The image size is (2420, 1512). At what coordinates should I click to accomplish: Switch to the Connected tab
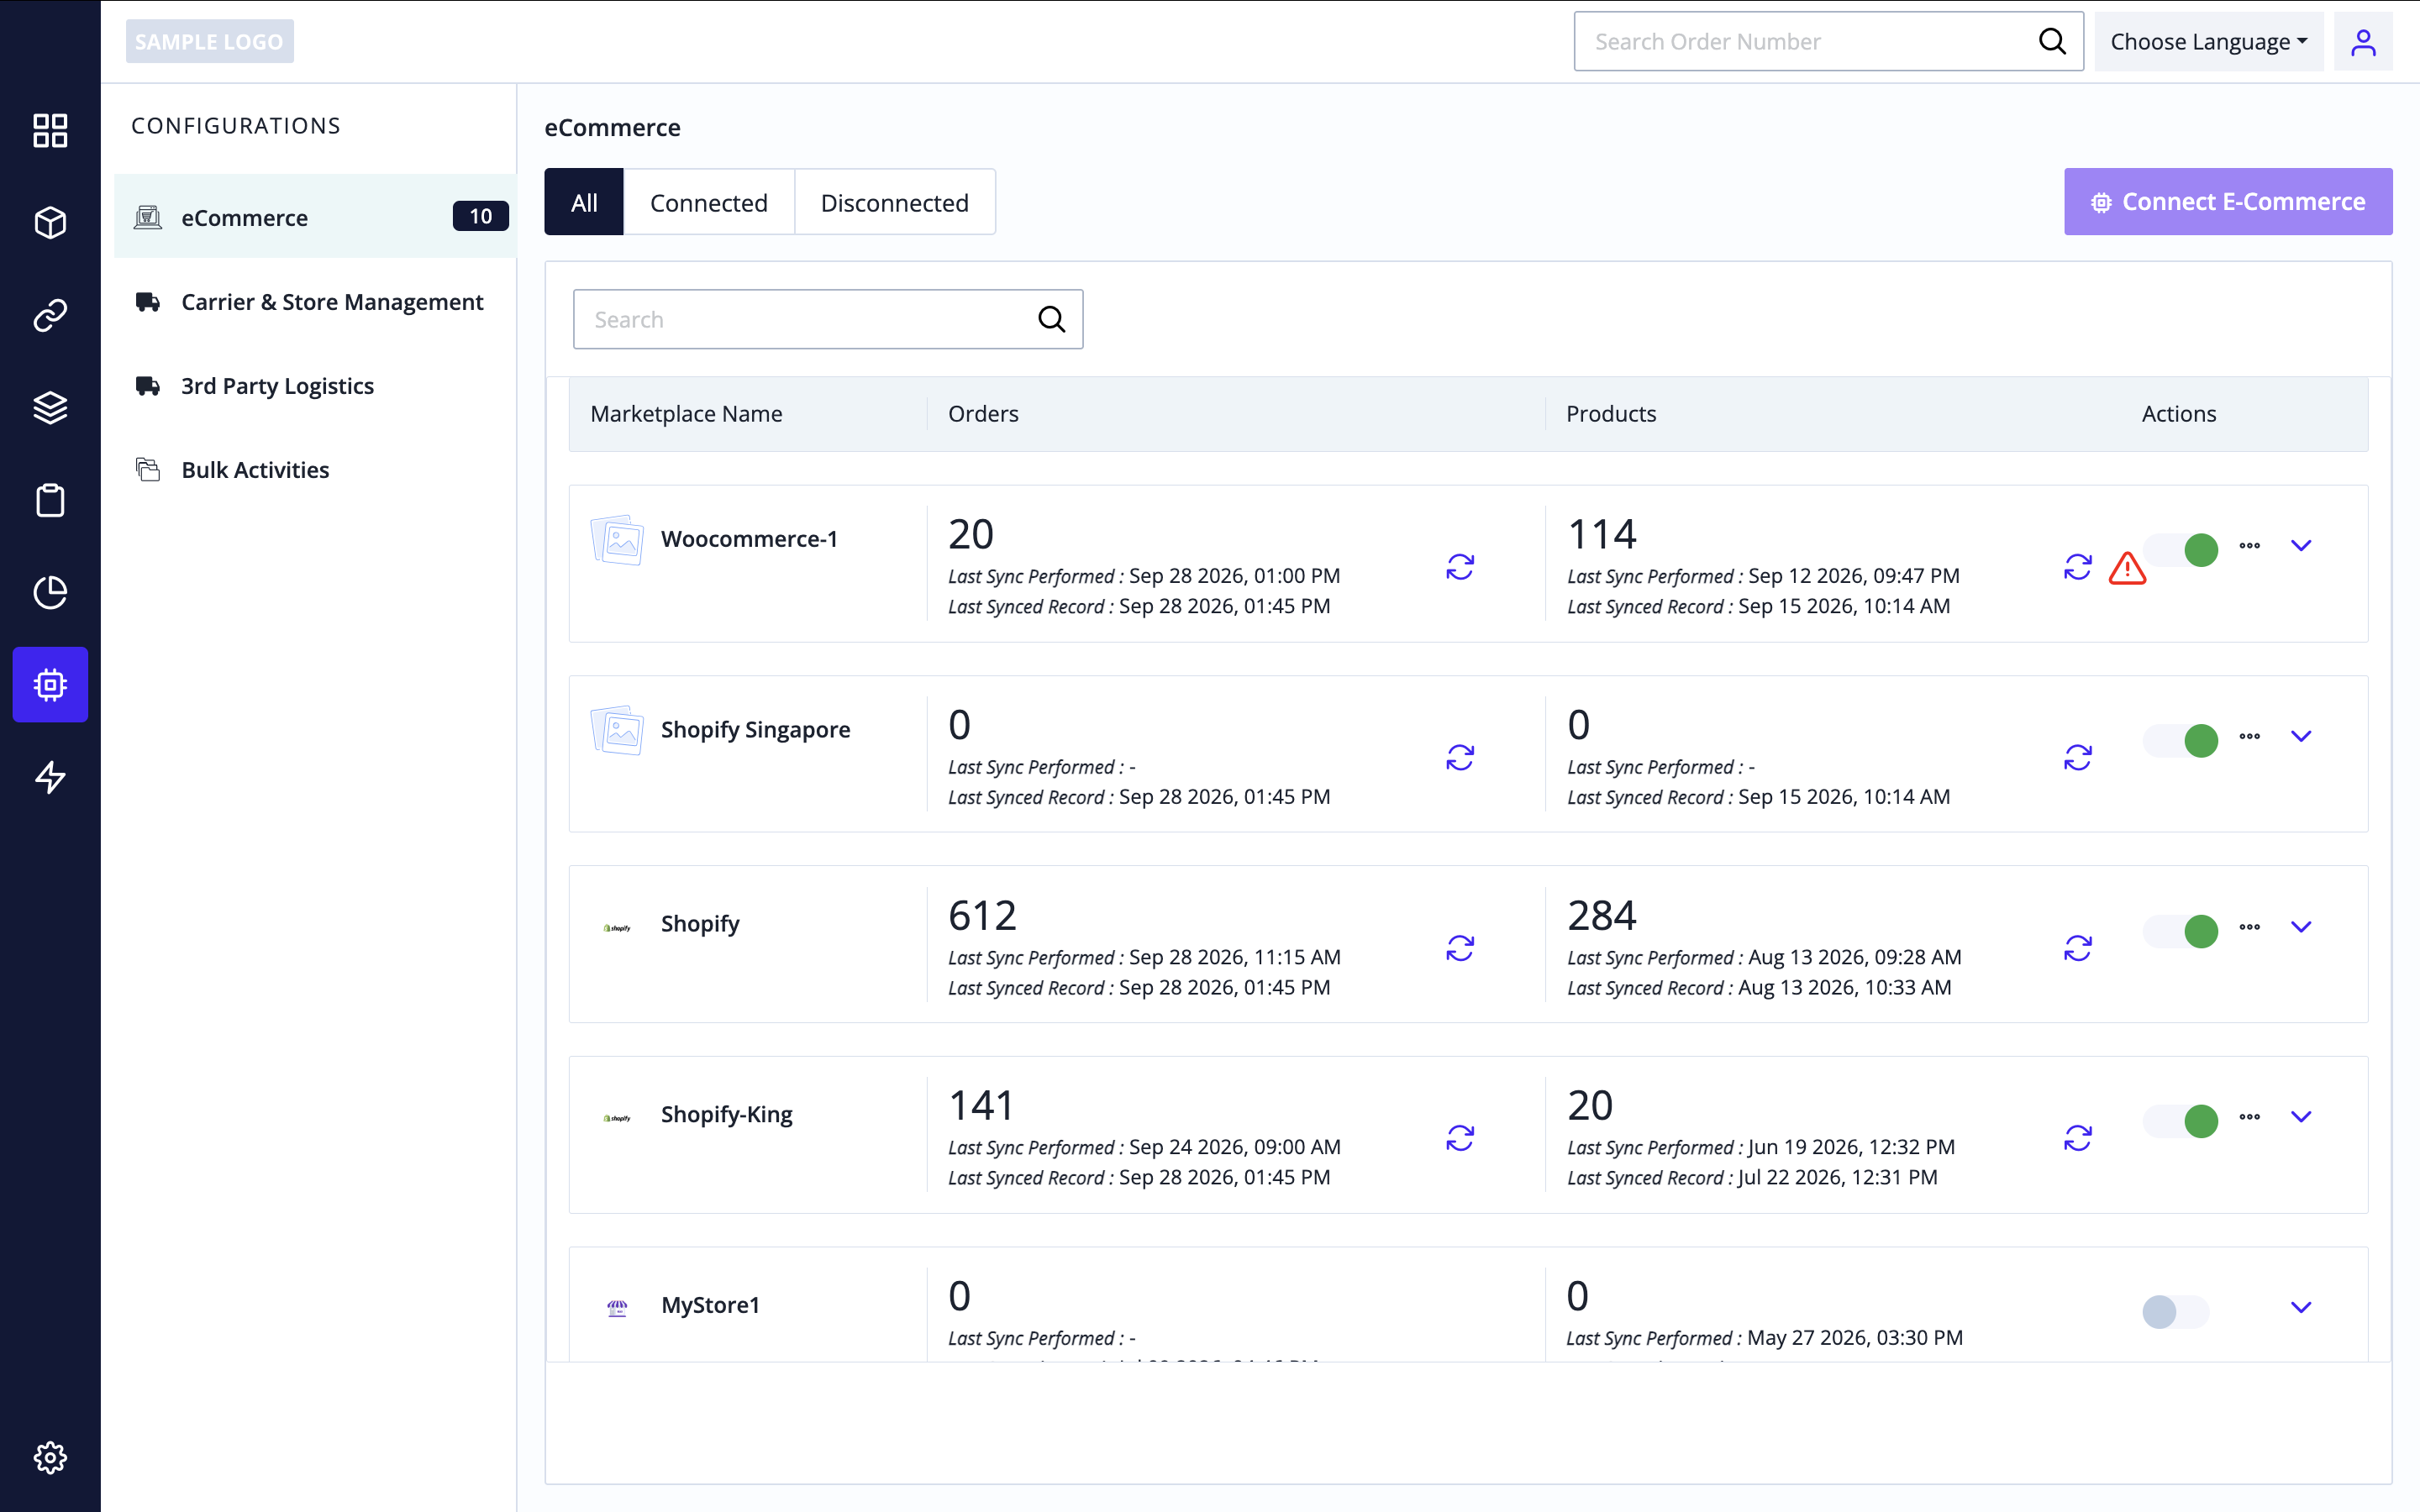709,202
